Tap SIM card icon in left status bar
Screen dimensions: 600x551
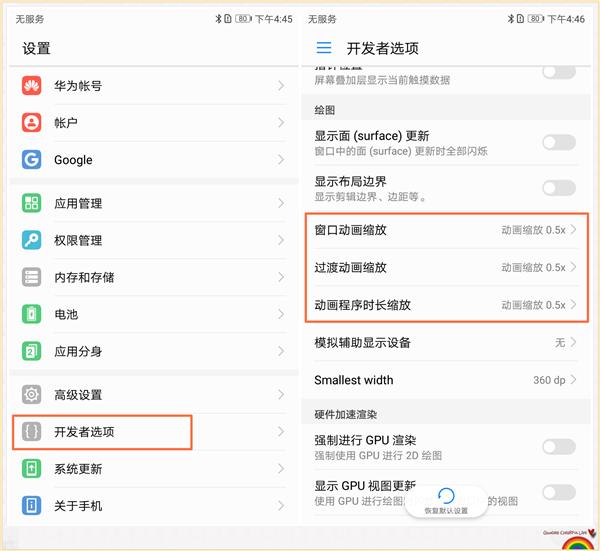228,18
